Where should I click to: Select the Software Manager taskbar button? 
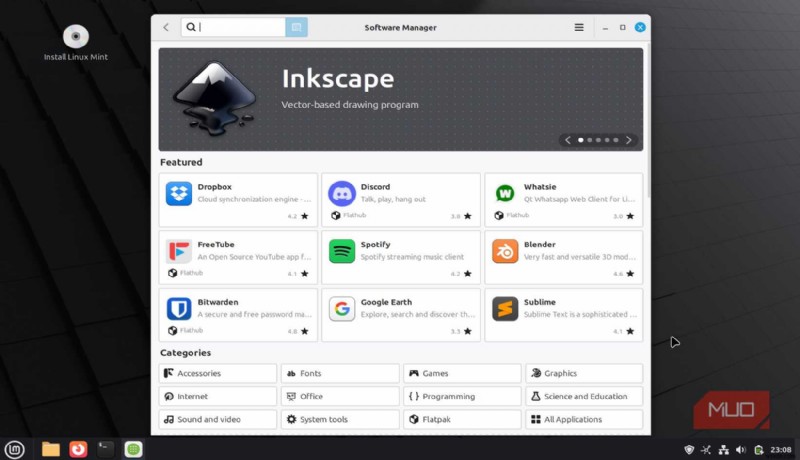coord(133,449)
